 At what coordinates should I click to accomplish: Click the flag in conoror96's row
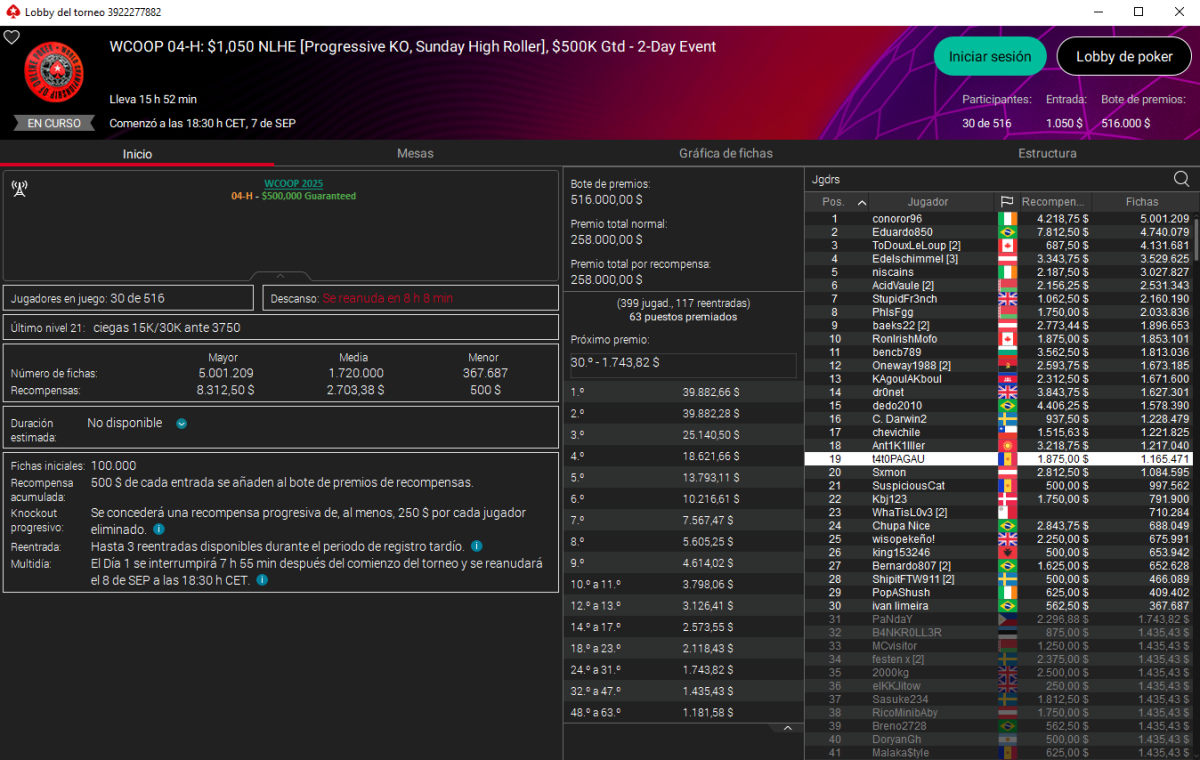point(1007,219)
